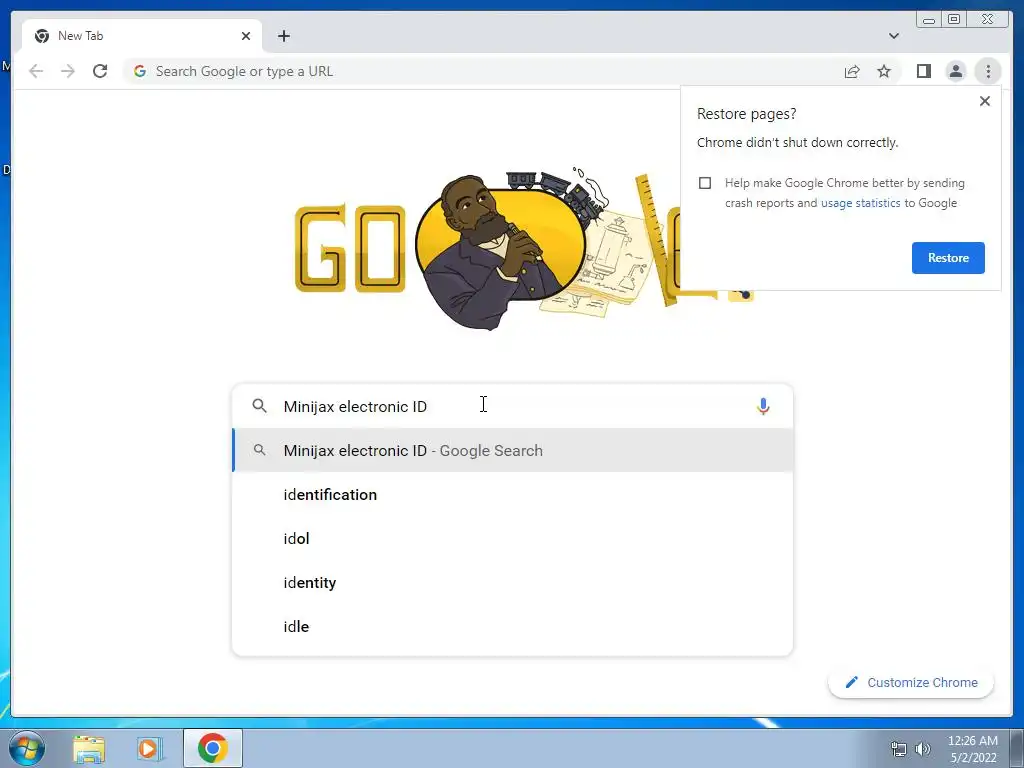Enable sending crash reports checkbox
This screenshot has width=1024, height=768.
click(x=705, y=183)
